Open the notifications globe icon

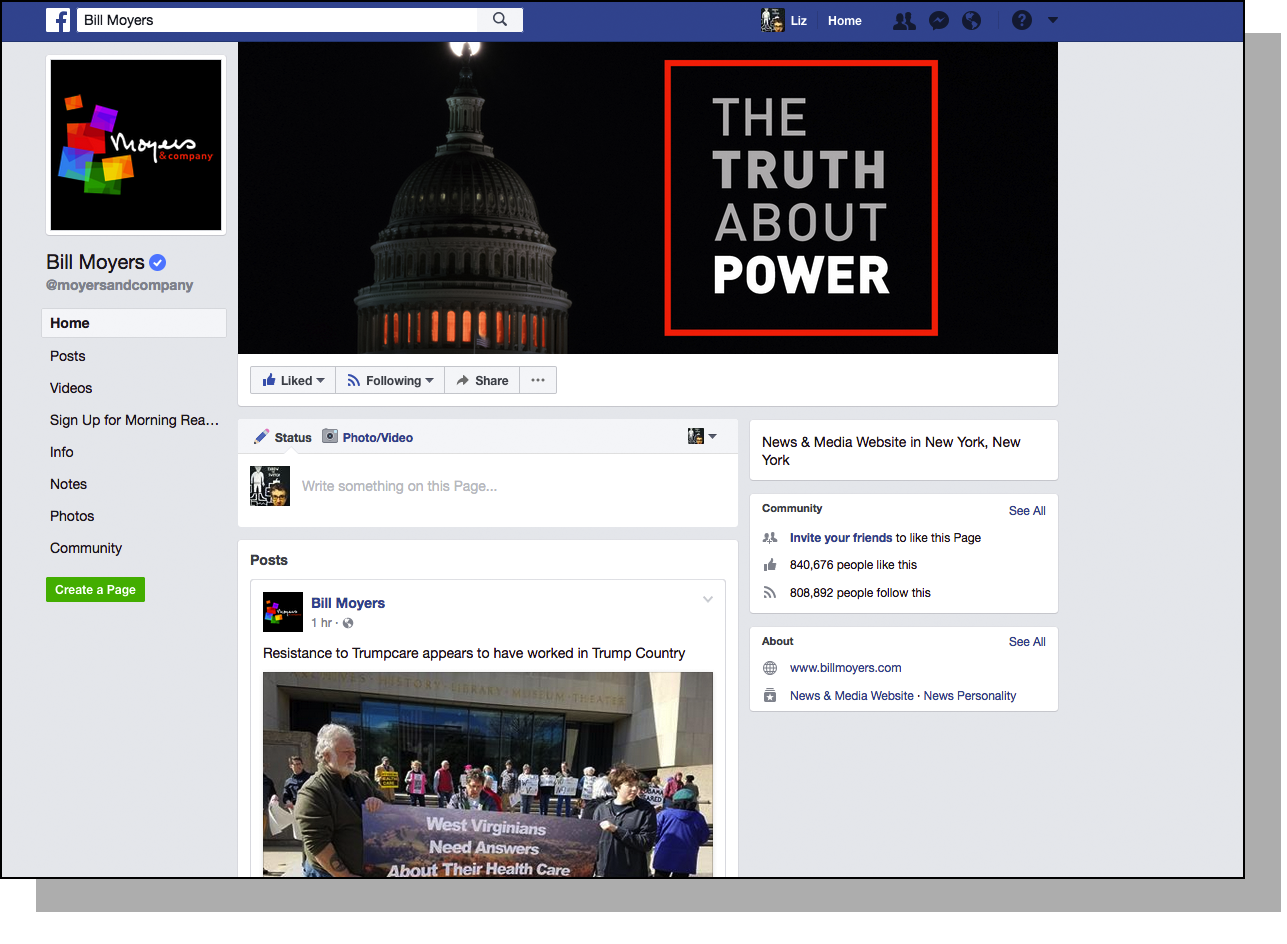pos(971,20)
